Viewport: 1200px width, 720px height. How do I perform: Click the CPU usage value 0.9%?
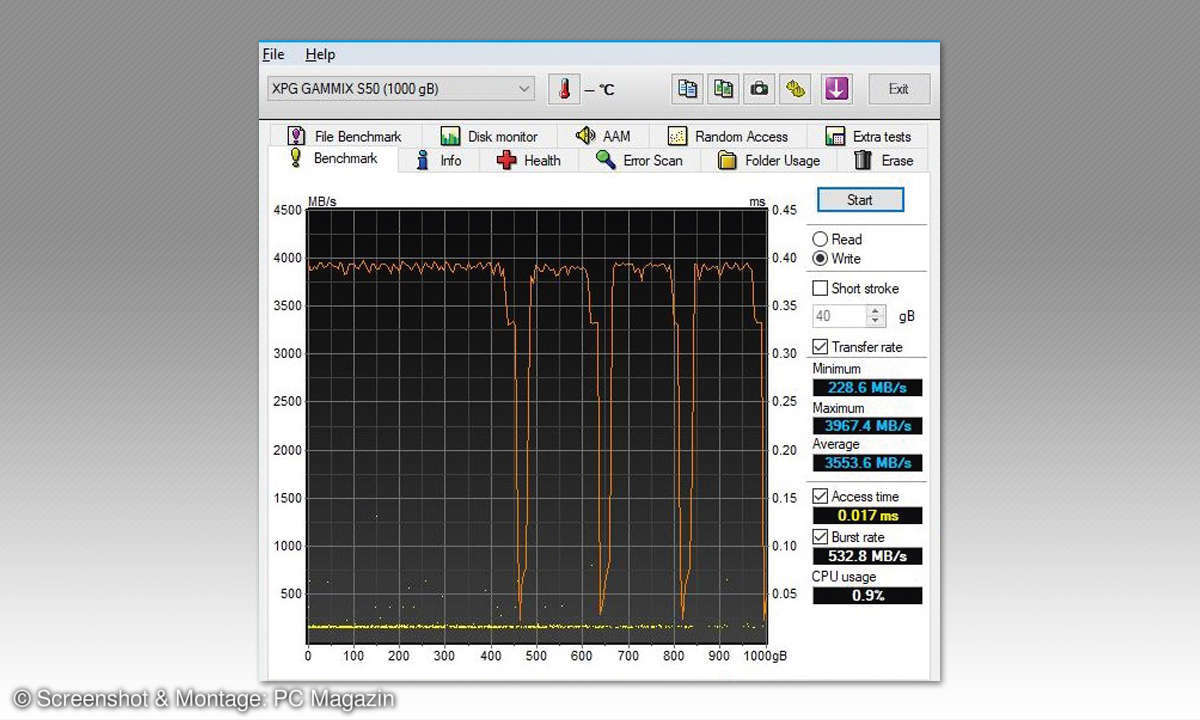coord(867,595)
